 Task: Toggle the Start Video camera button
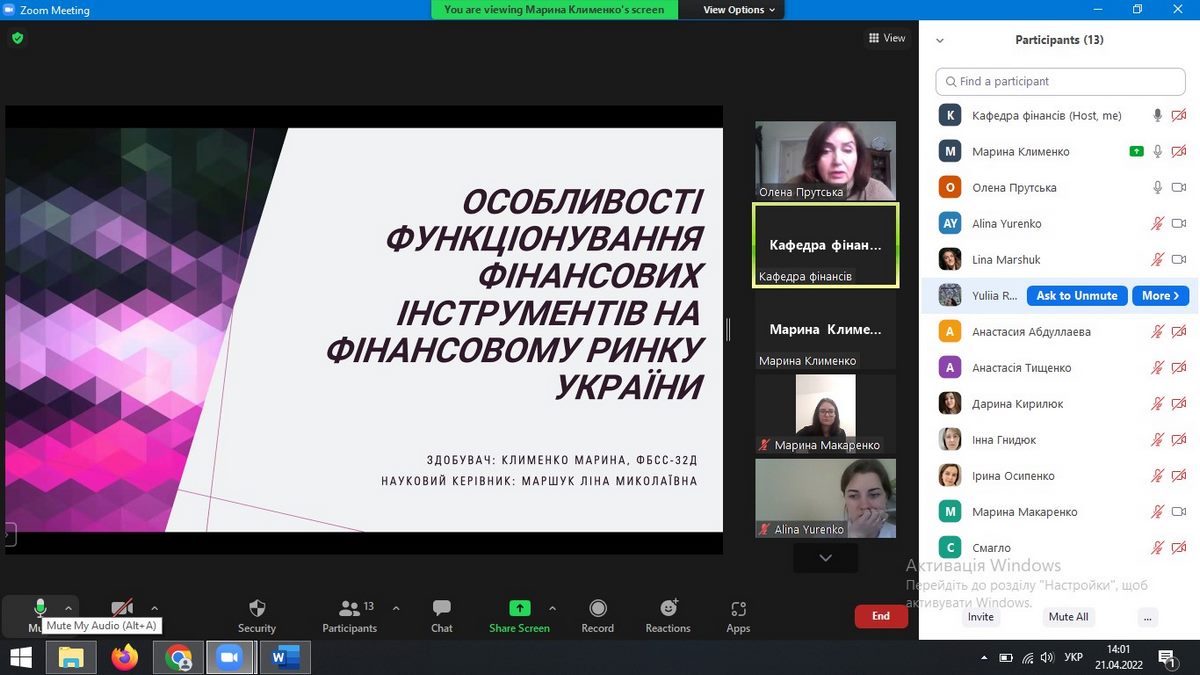click(122, 607)
